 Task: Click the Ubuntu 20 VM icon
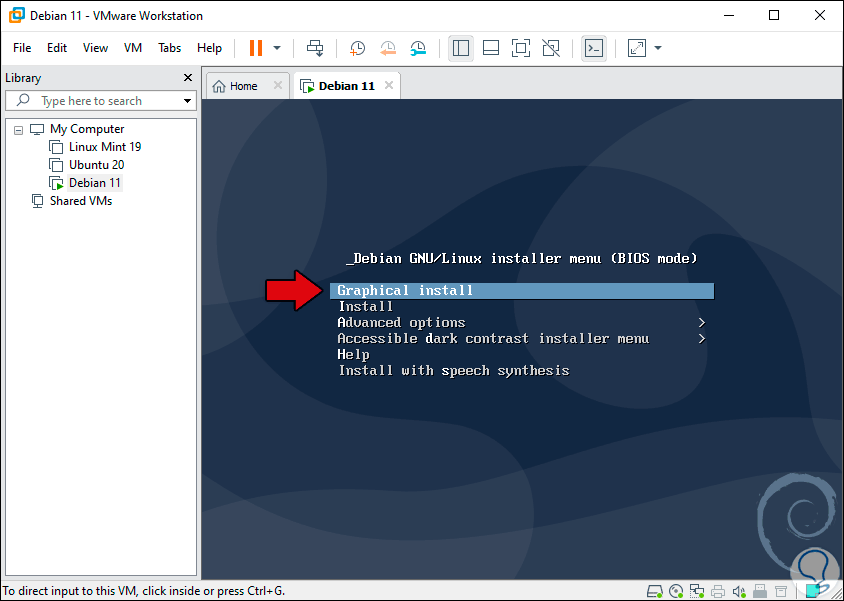pyautogui.click(x=56, y=165)
